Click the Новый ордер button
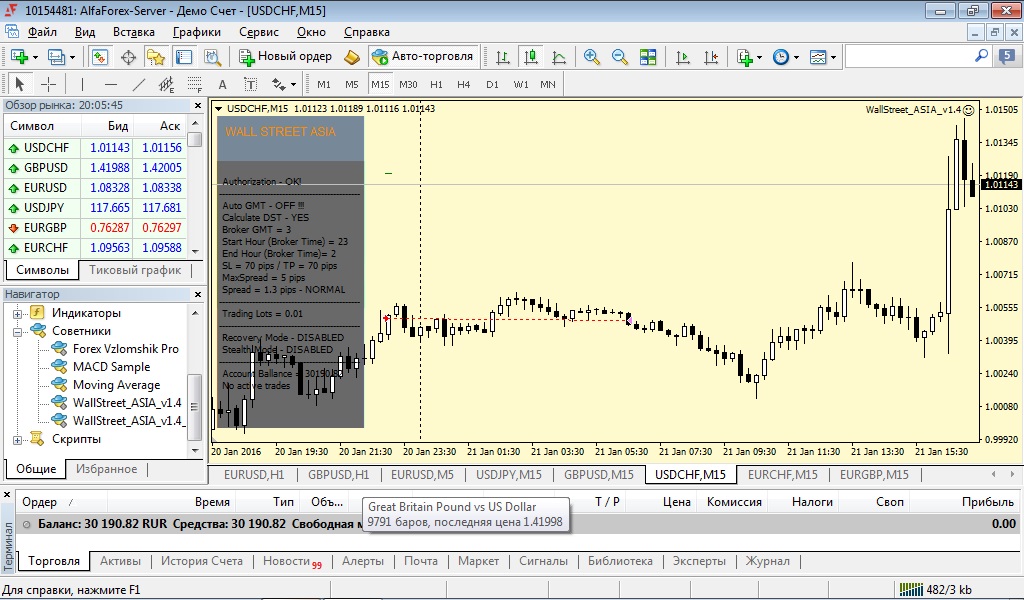Viewport: 1024px width, 600px height. point(285,57)
